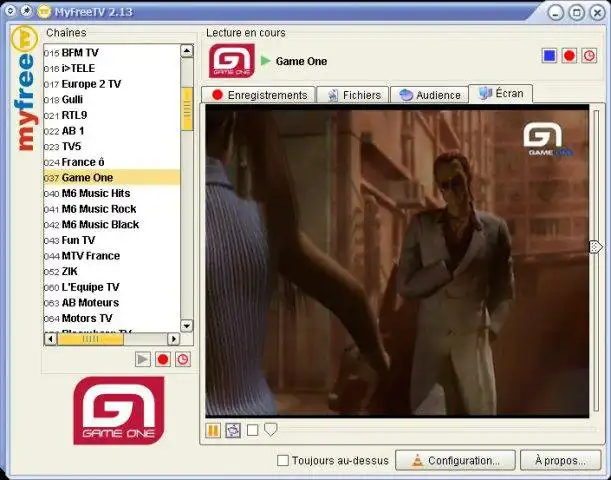Click the channel list horizontal scrollbar thumb
611x480 pixels.
click(x=90, y=339)
